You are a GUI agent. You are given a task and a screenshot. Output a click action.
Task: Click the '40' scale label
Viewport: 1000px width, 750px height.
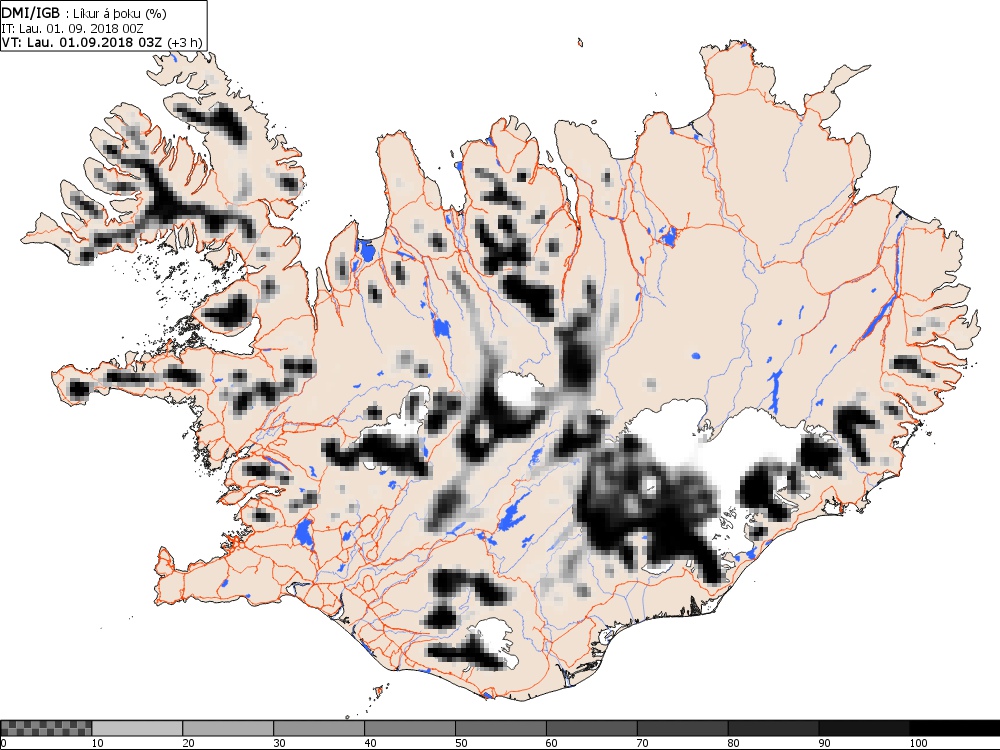pyautogui.click(x=371, y=743)
